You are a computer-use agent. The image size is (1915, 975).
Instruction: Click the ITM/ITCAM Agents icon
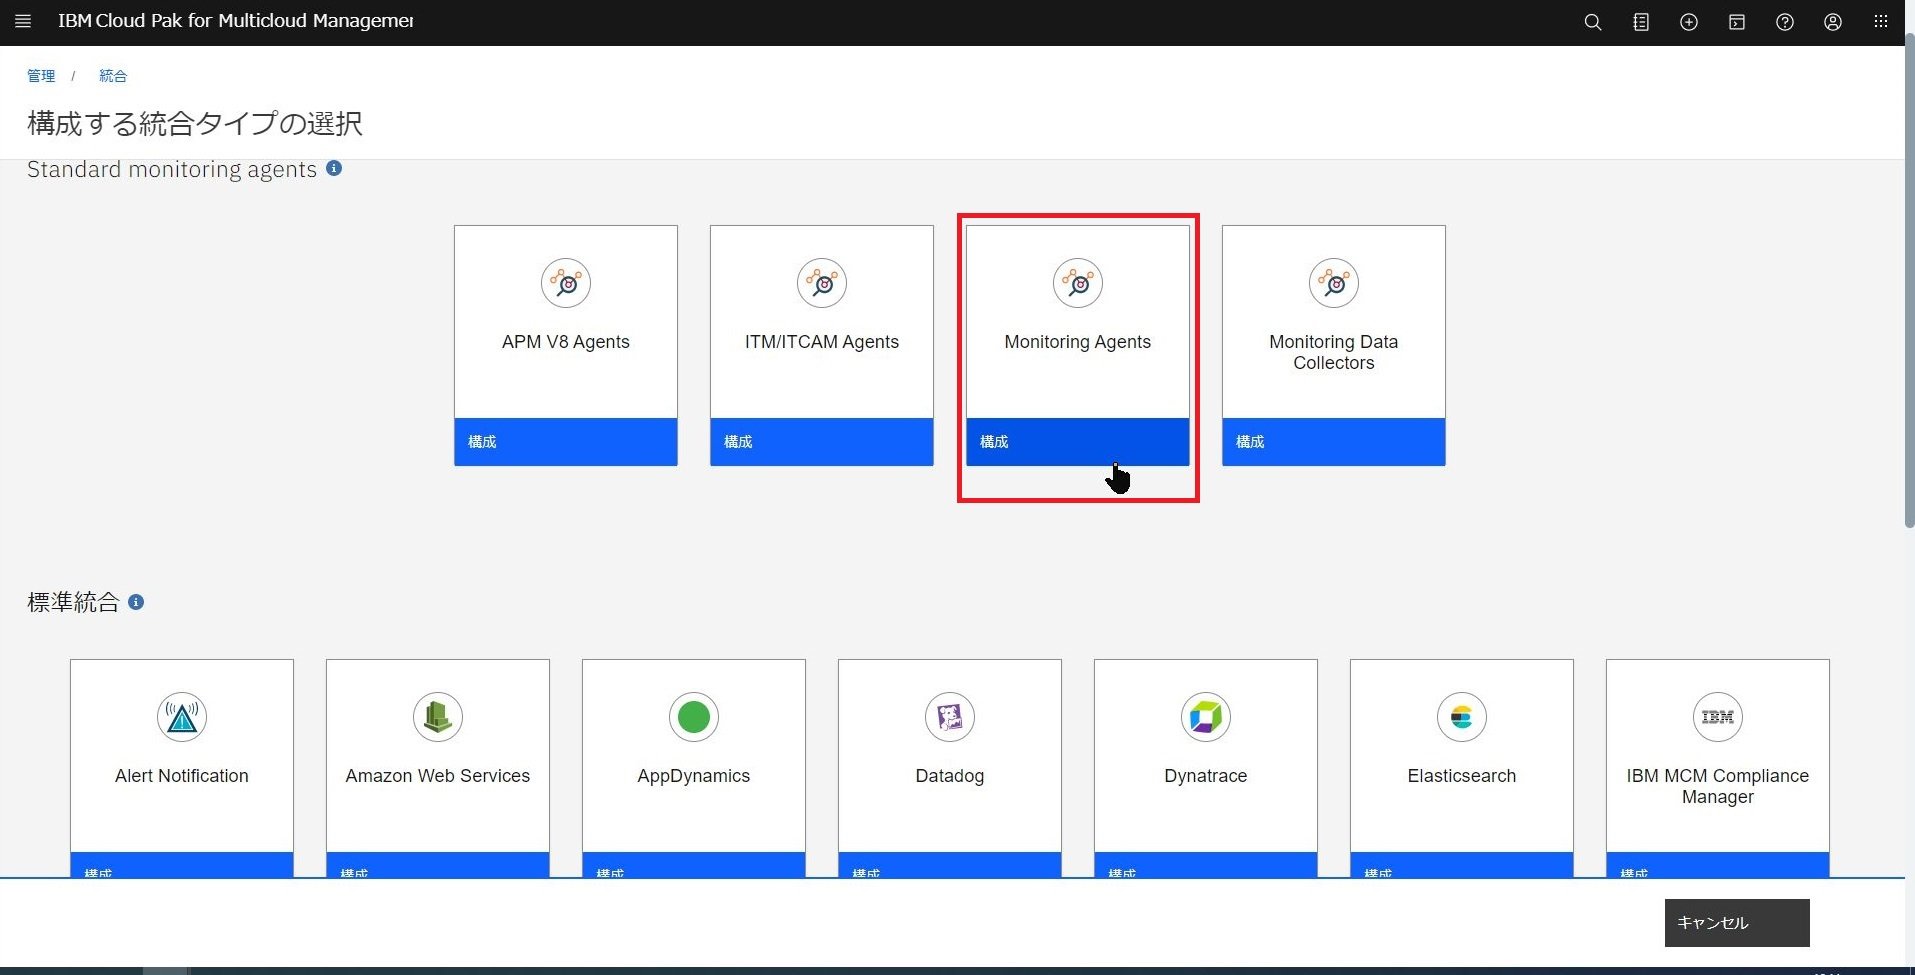822,283
